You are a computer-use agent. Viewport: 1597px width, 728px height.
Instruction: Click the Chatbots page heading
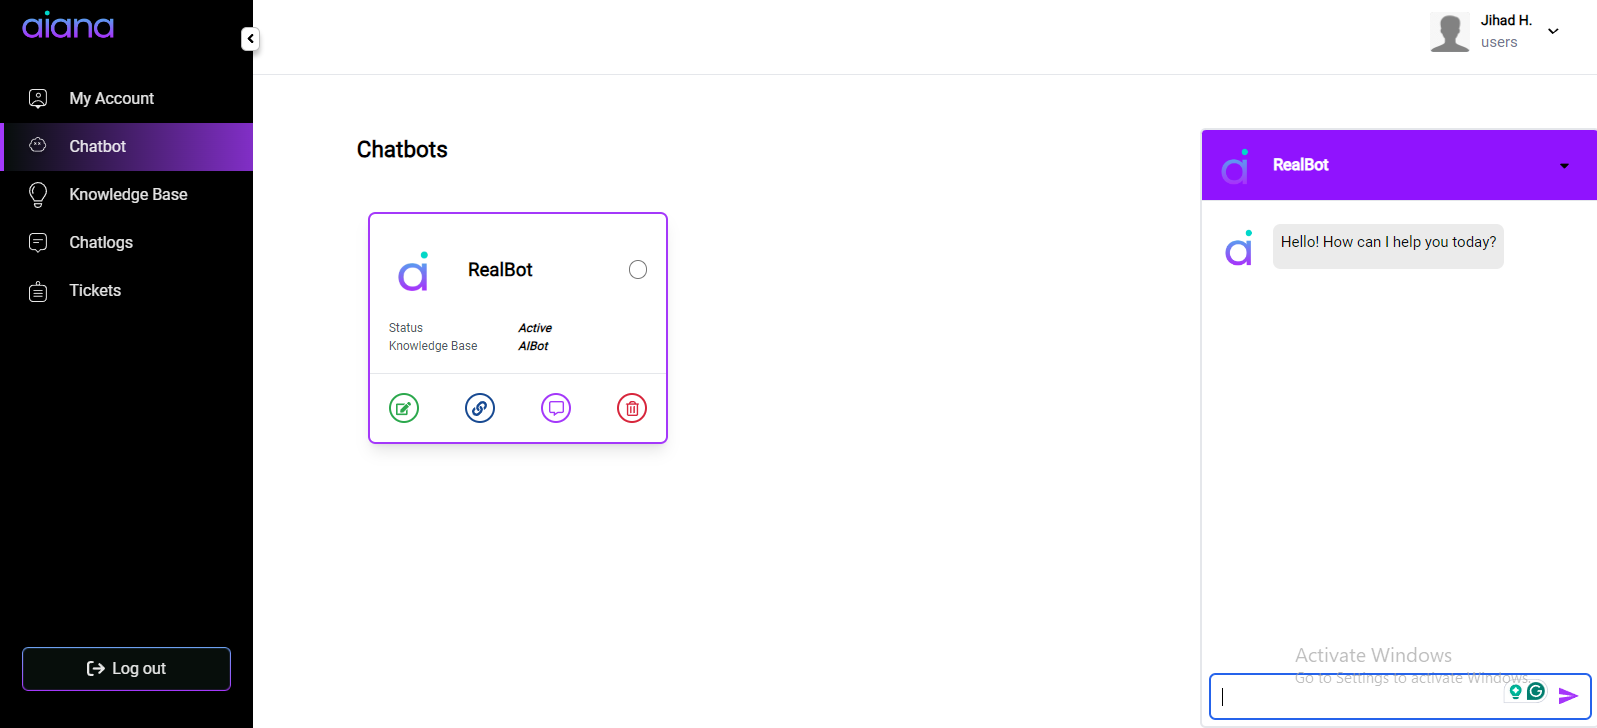(402, 150)
